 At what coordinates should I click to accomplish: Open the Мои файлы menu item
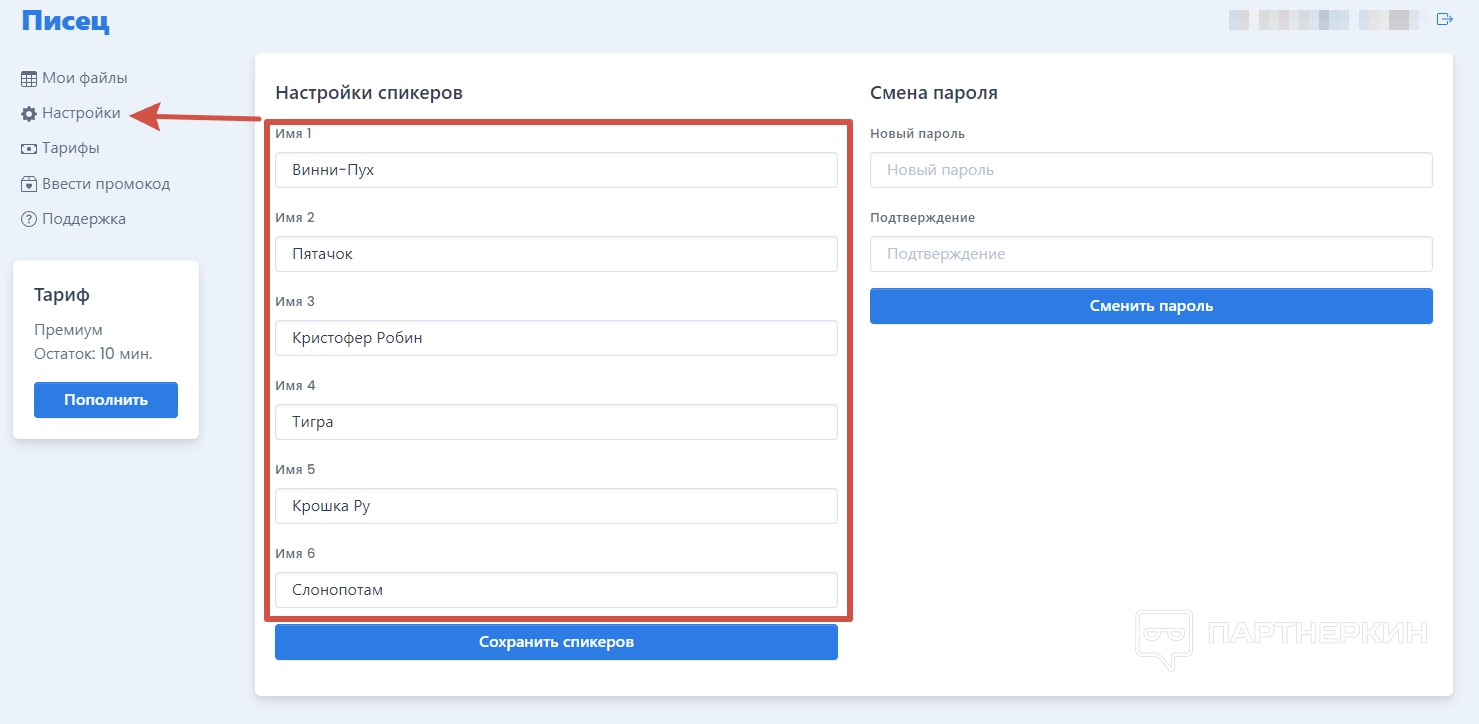(85, 78)
